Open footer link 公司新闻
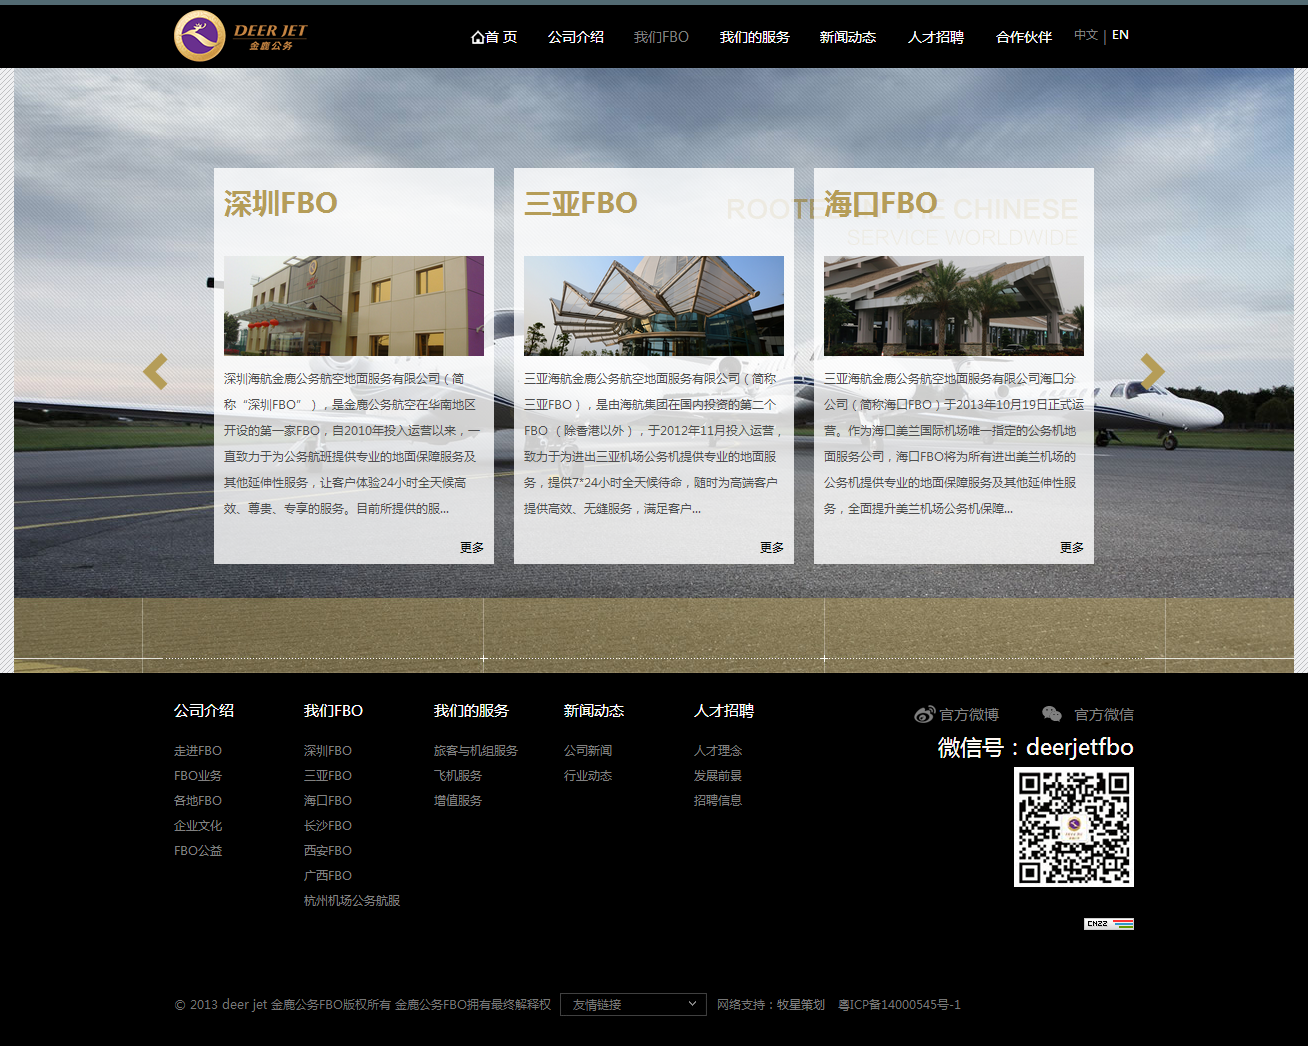Image resolution: width=1308 pixels, height=1046 pixels. point(588,750)
